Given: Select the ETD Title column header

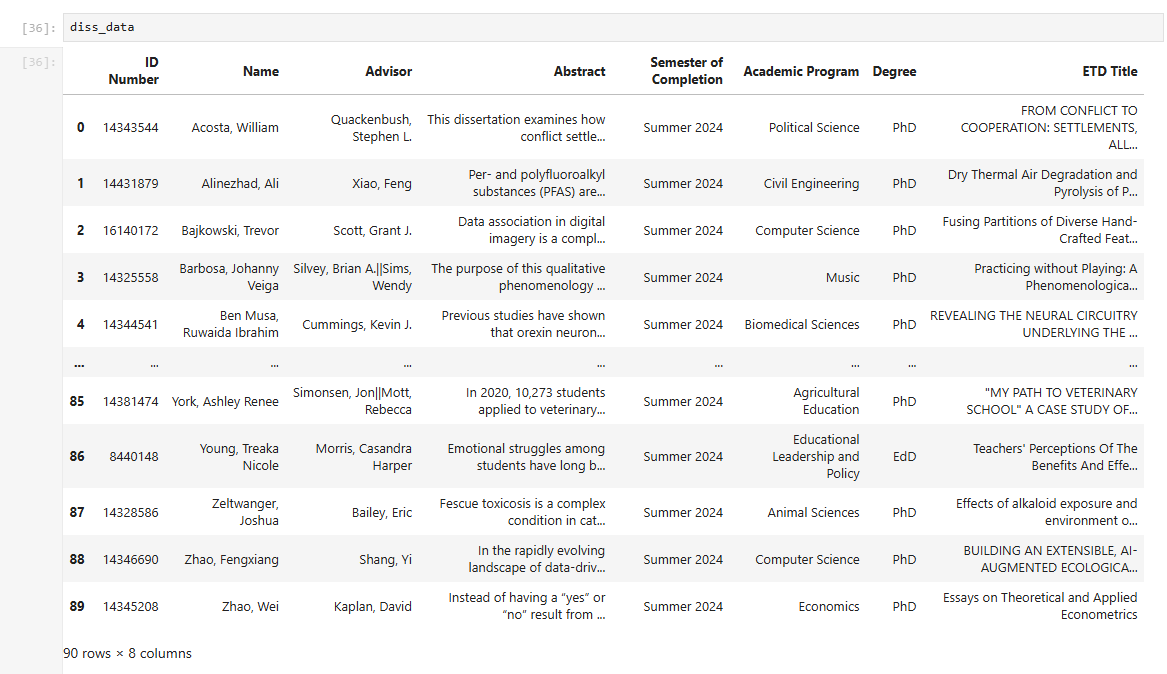Looking at the screenshot, I should 1109,71.
